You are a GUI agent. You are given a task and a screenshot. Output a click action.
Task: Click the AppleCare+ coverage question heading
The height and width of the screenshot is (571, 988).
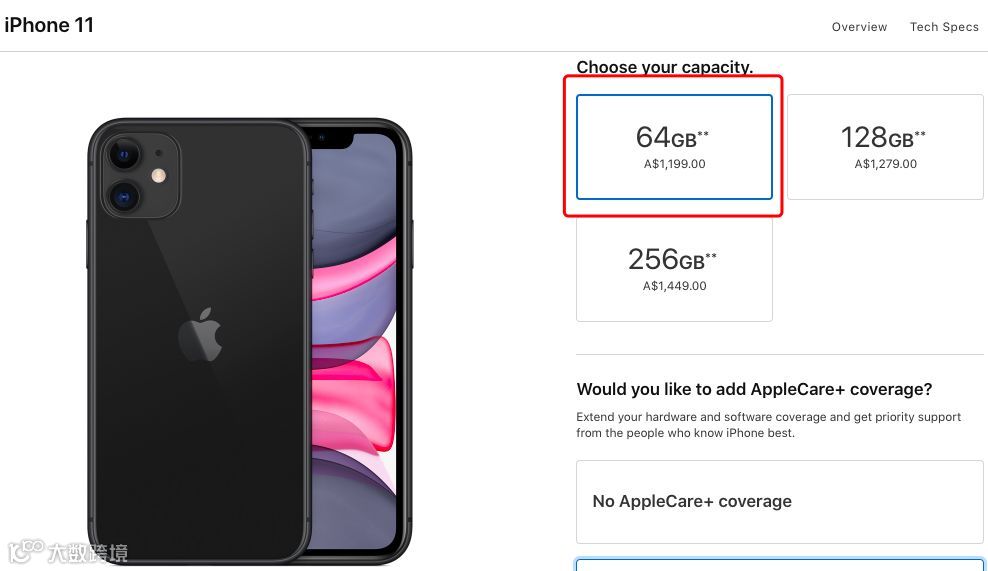point(754,389)
